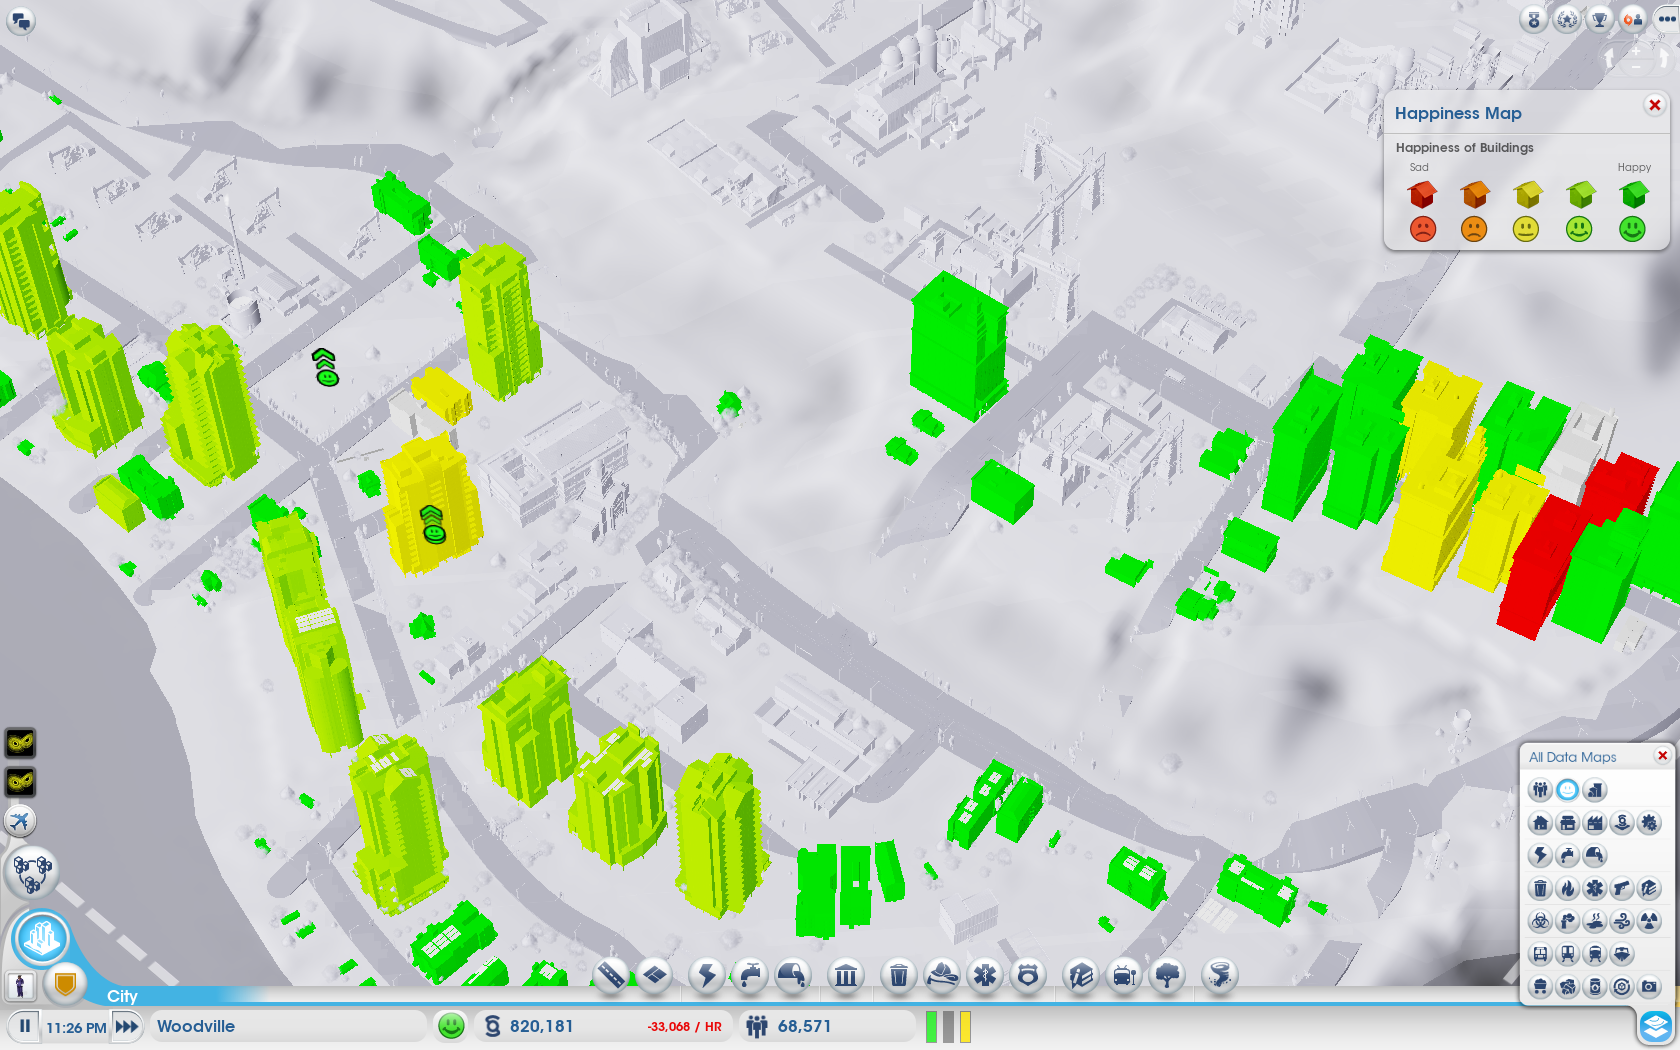The image size is (1680, 1050).
Task: Show the Fire data map
Action: click(x=1567, y=888)
